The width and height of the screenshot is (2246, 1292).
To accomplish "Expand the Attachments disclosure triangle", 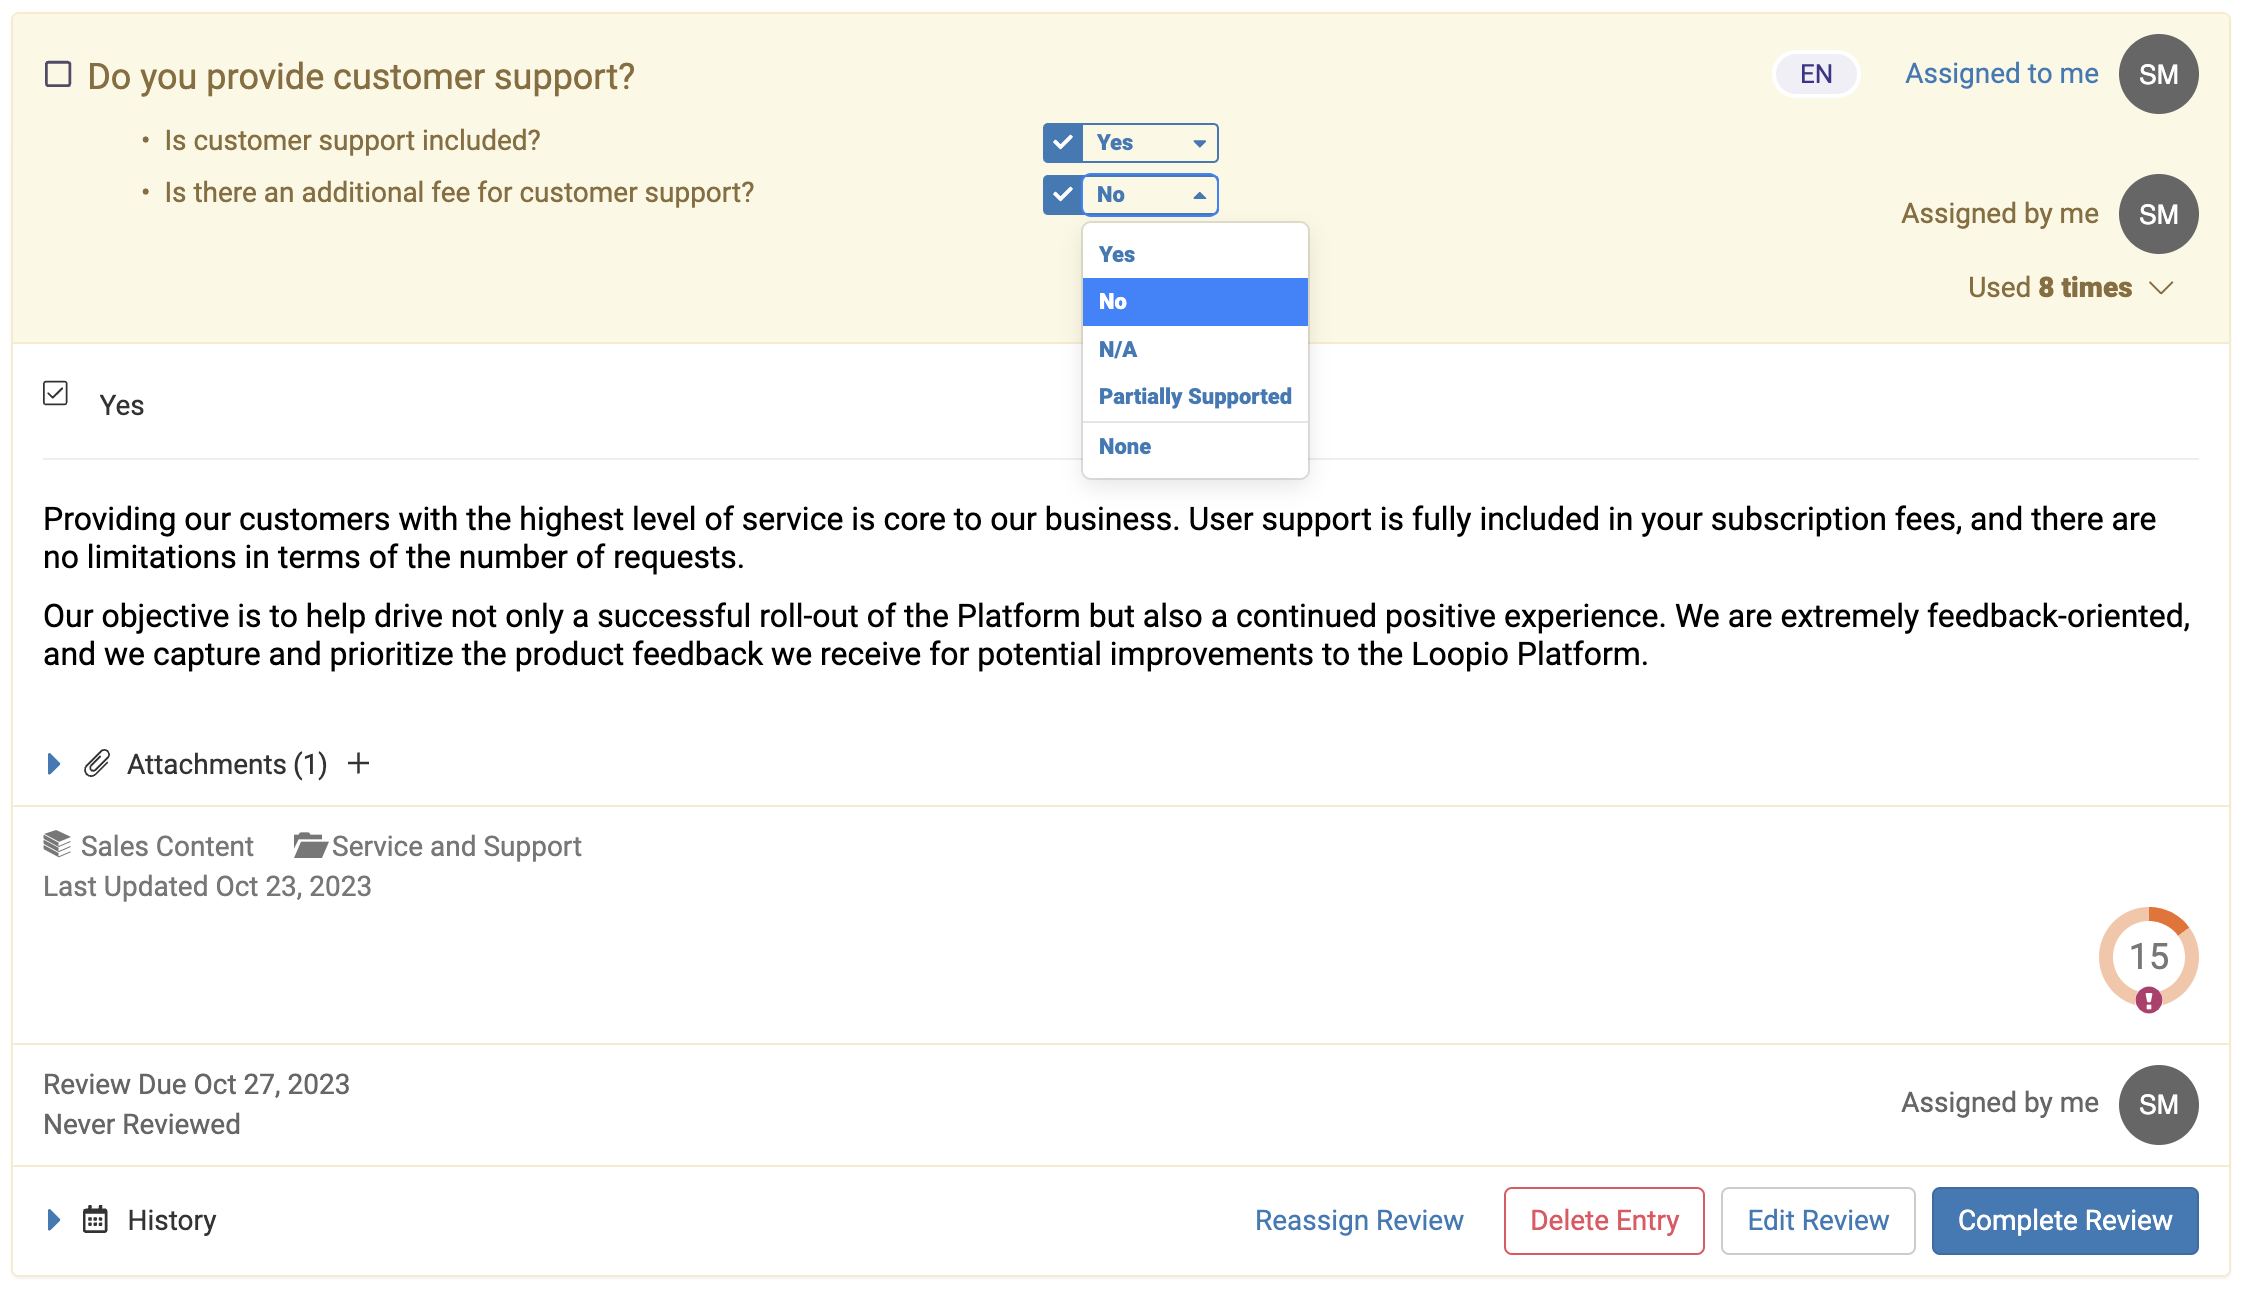I will [x=52, y=763].
